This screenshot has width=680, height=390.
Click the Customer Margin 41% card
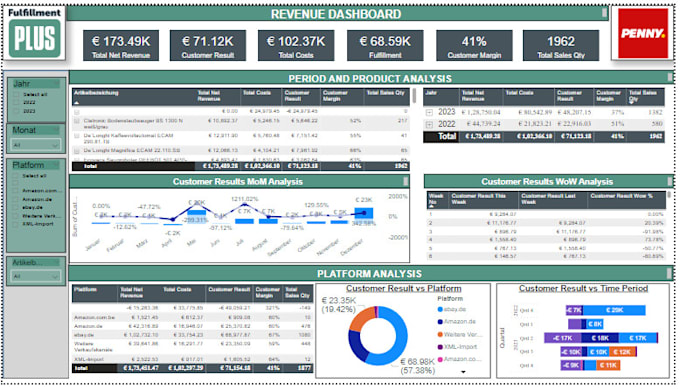(474, 45)
